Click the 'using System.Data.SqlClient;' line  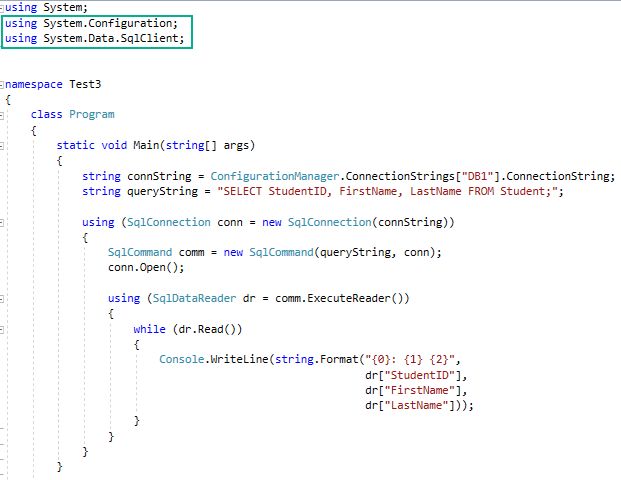click(x=95, y=38)
